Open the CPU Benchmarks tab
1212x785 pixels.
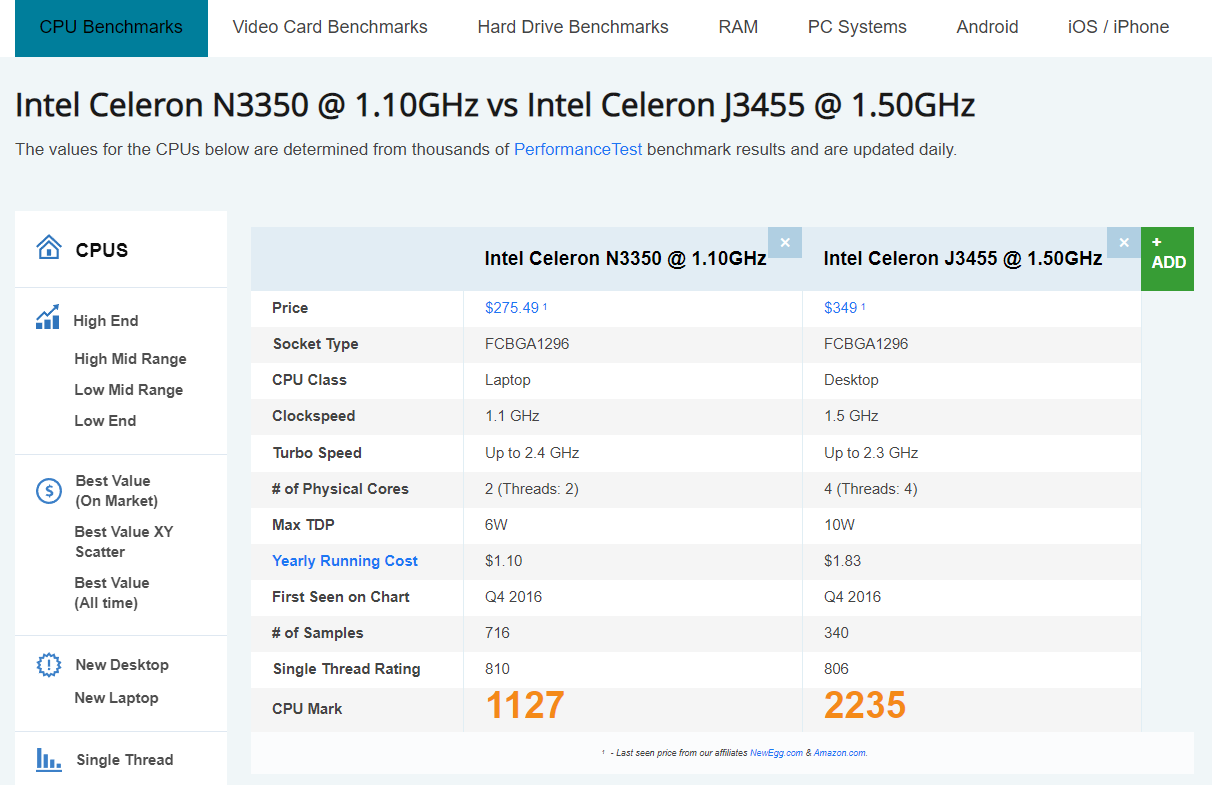(x=111, y=28)
